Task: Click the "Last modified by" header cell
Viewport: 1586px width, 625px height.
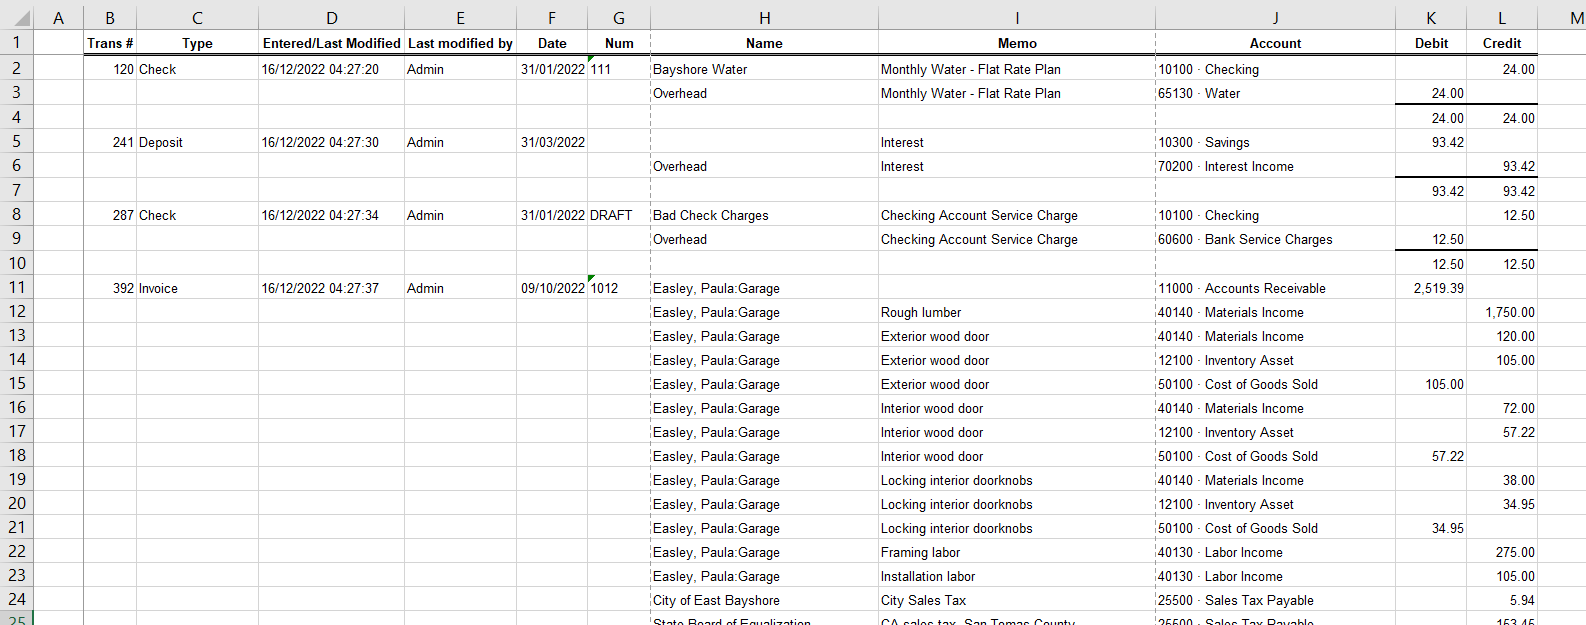Action: click(460, 43)
